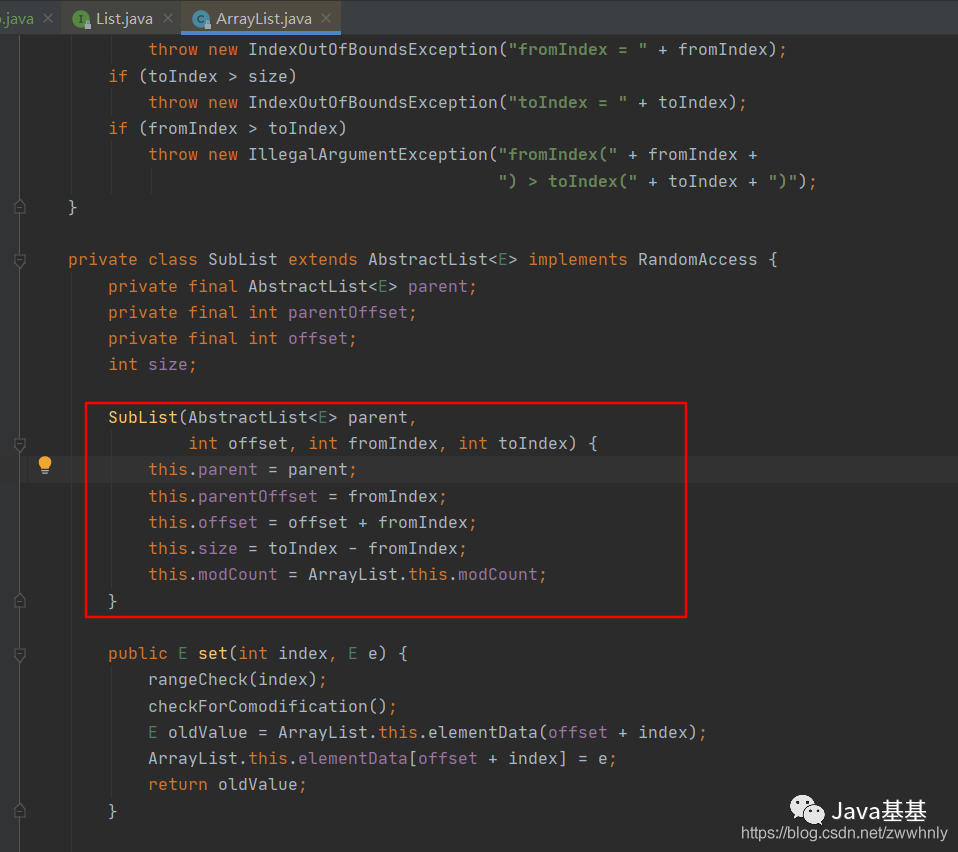958x852 pixels.
Task: Open the yellow lightbulb quick-fix suggestions
Action: click(45, 465)
